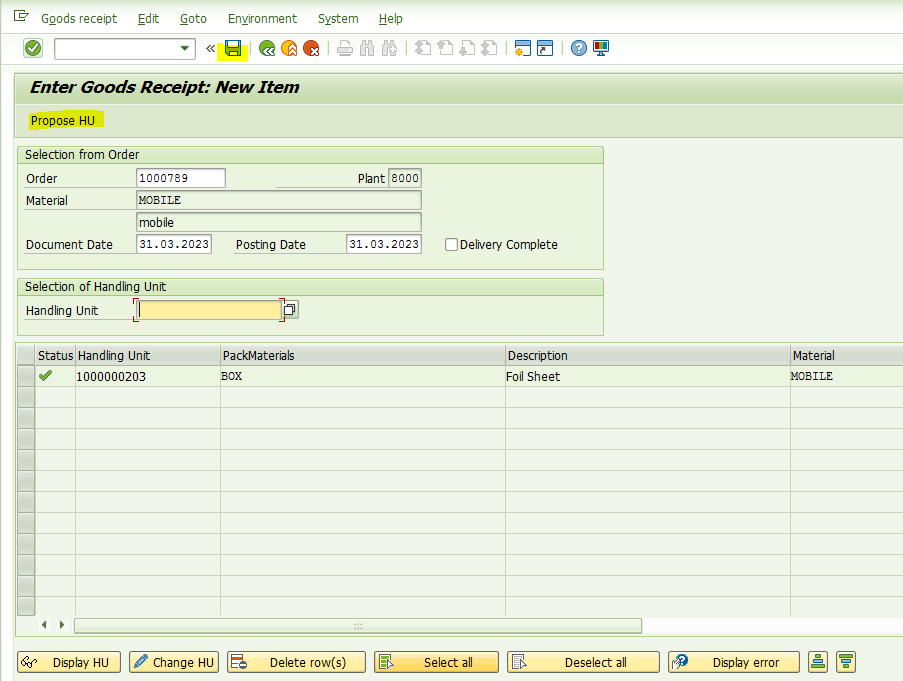Image resolution: width=903 pixels, height=681 pixels.
Task: Click the sort ascending icon button
Action: point(818,662)
